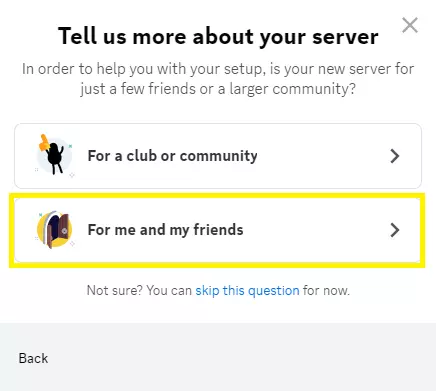Go Back to the previous step

click(33, 359)
